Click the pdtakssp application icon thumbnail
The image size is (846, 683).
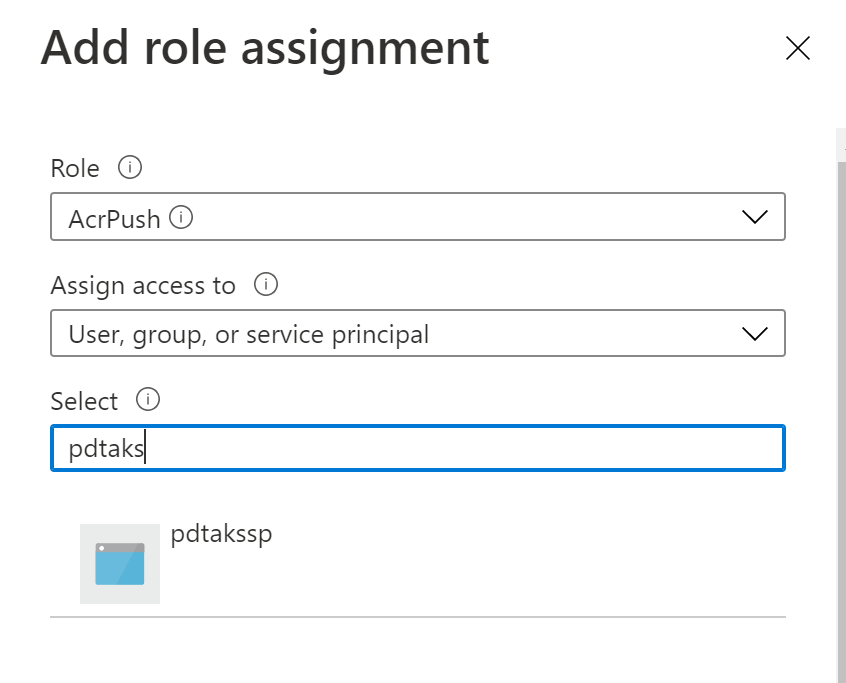click(119, 563)
